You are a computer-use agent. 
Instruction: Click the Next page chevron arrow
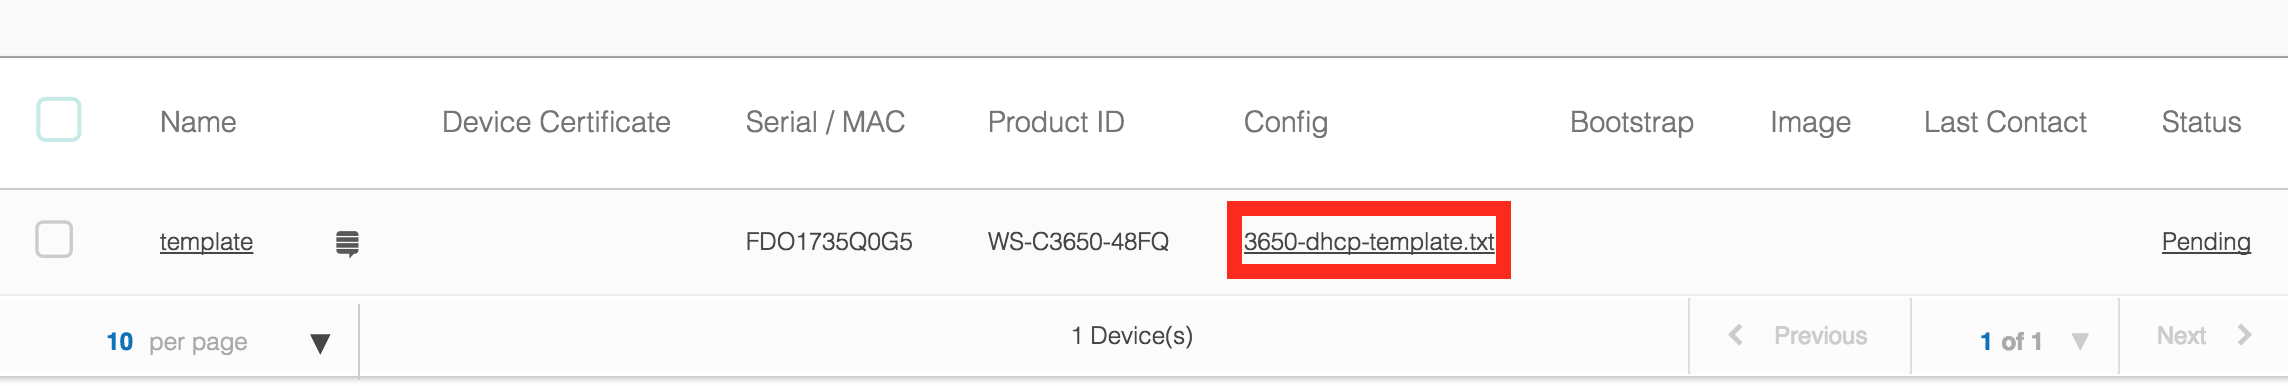tap(2244, 335)
